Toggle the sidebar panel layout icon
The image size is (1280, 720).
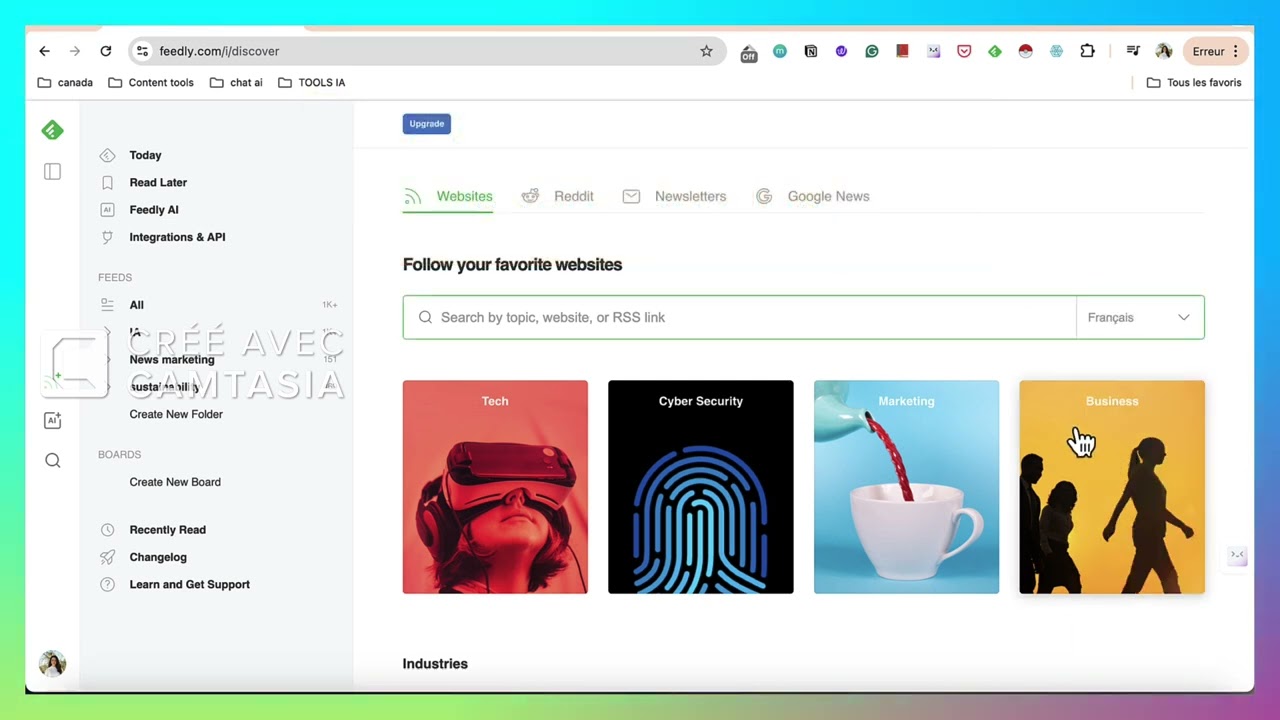tap(52, 172)
